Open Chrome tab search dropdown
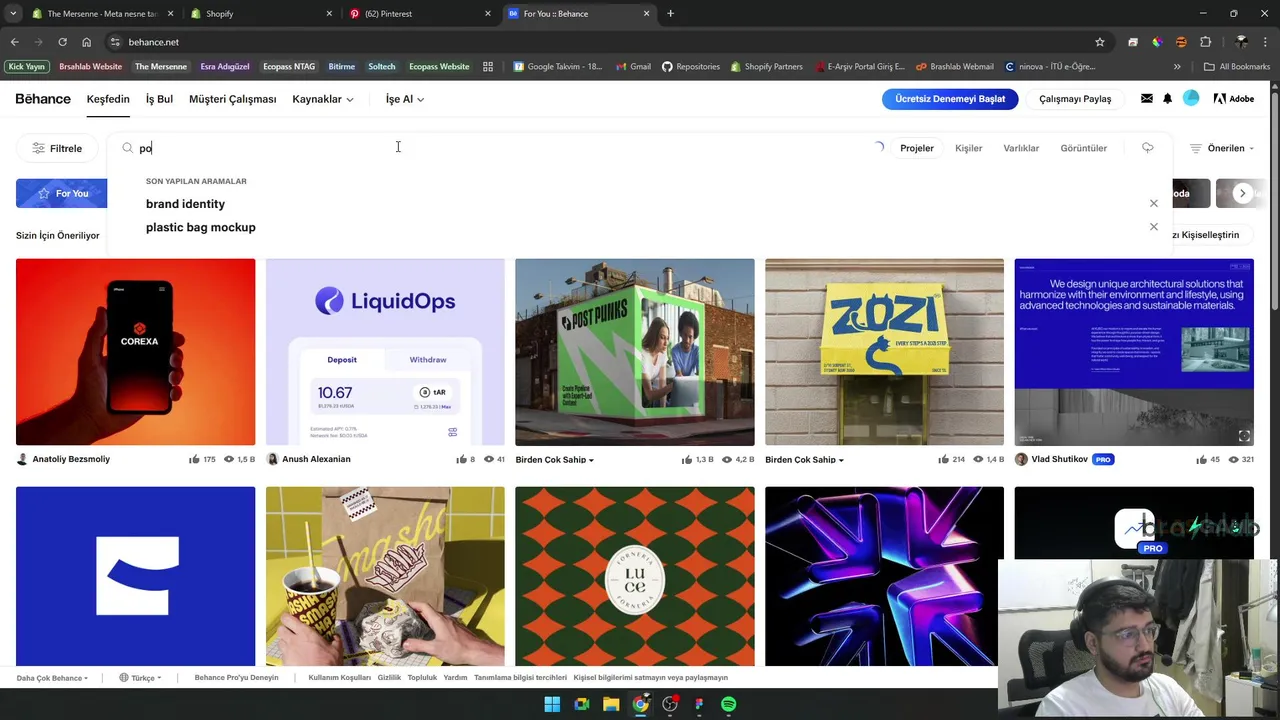The height and width of the screenshot is (720, 1280). (13, 14)
